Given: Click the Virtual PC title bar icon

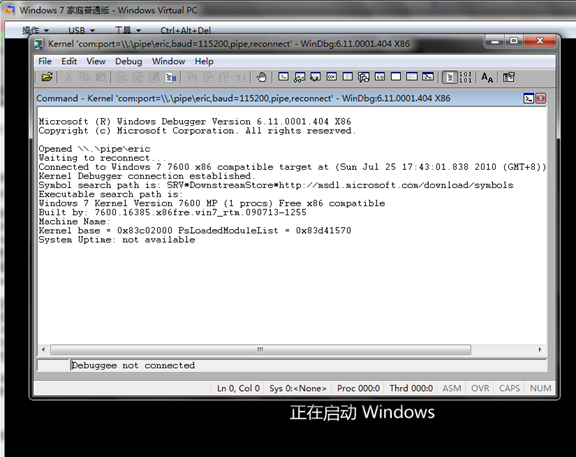Looking at the screenshot, I should 10,10.
